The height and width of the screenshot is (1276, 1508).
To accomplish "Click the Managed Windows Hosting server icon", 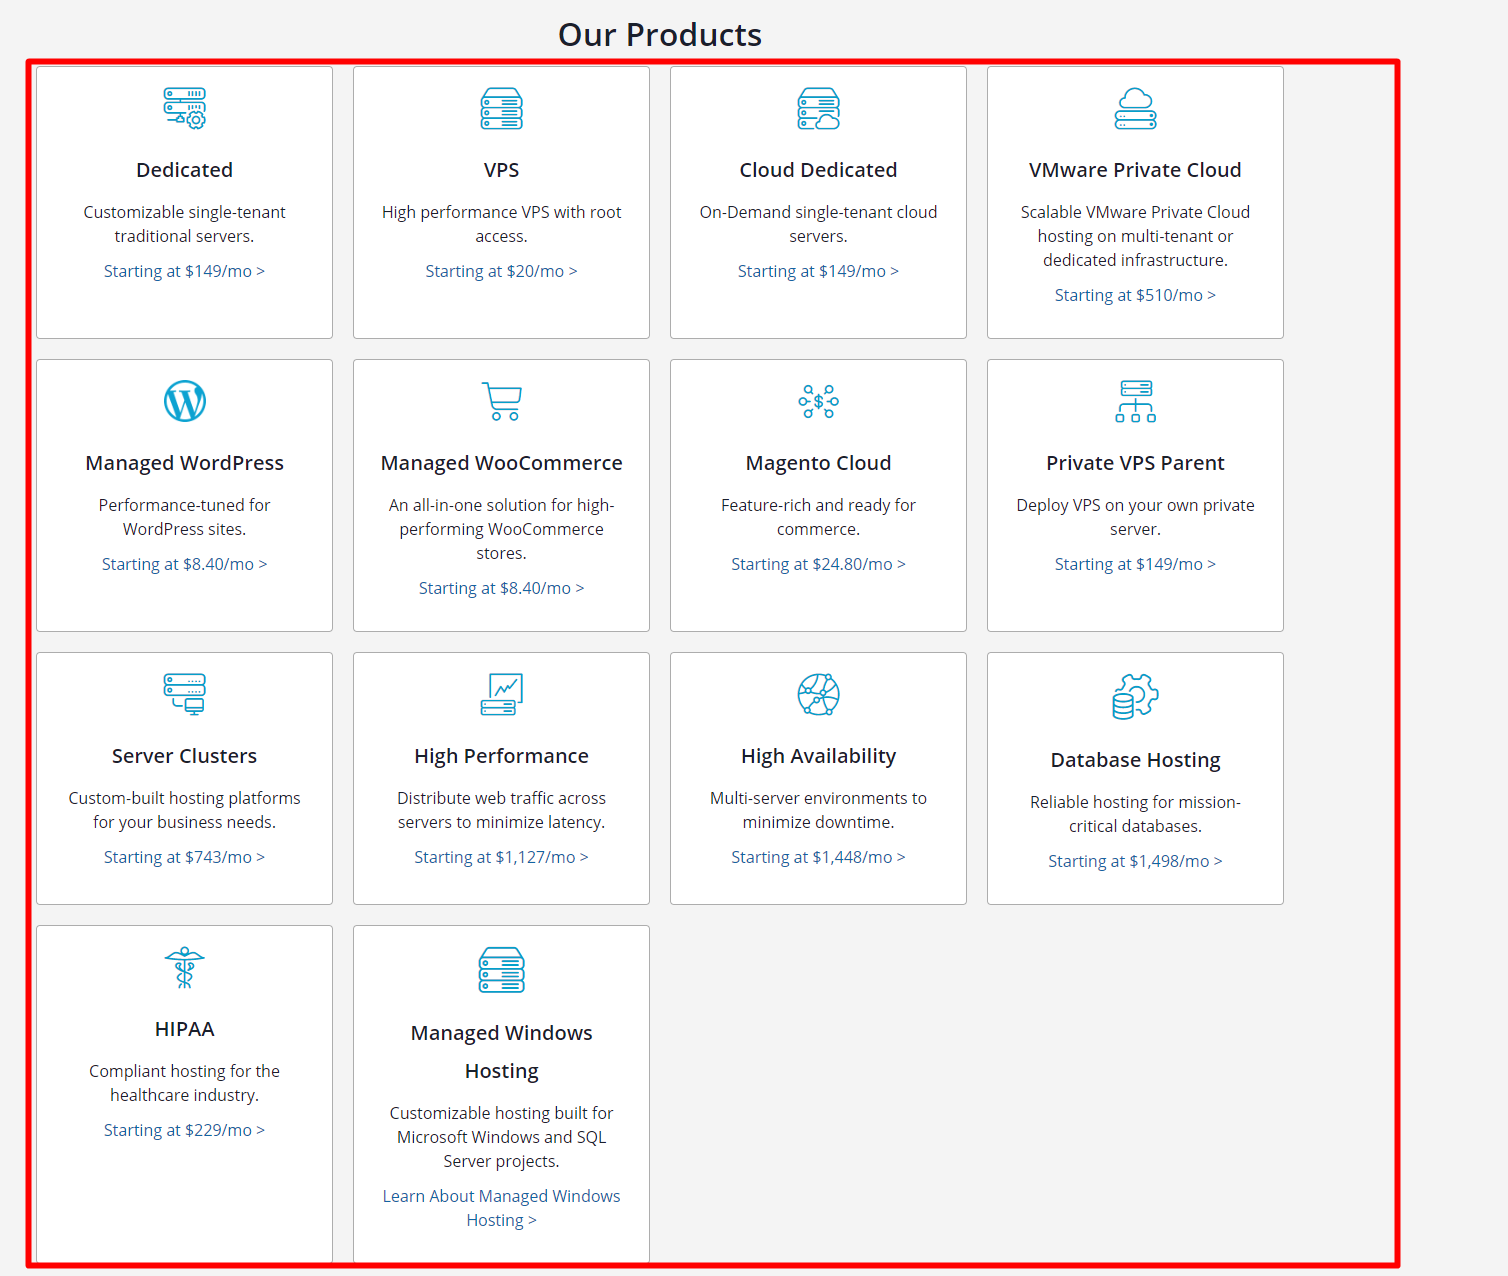I will [x=501, y=968].
